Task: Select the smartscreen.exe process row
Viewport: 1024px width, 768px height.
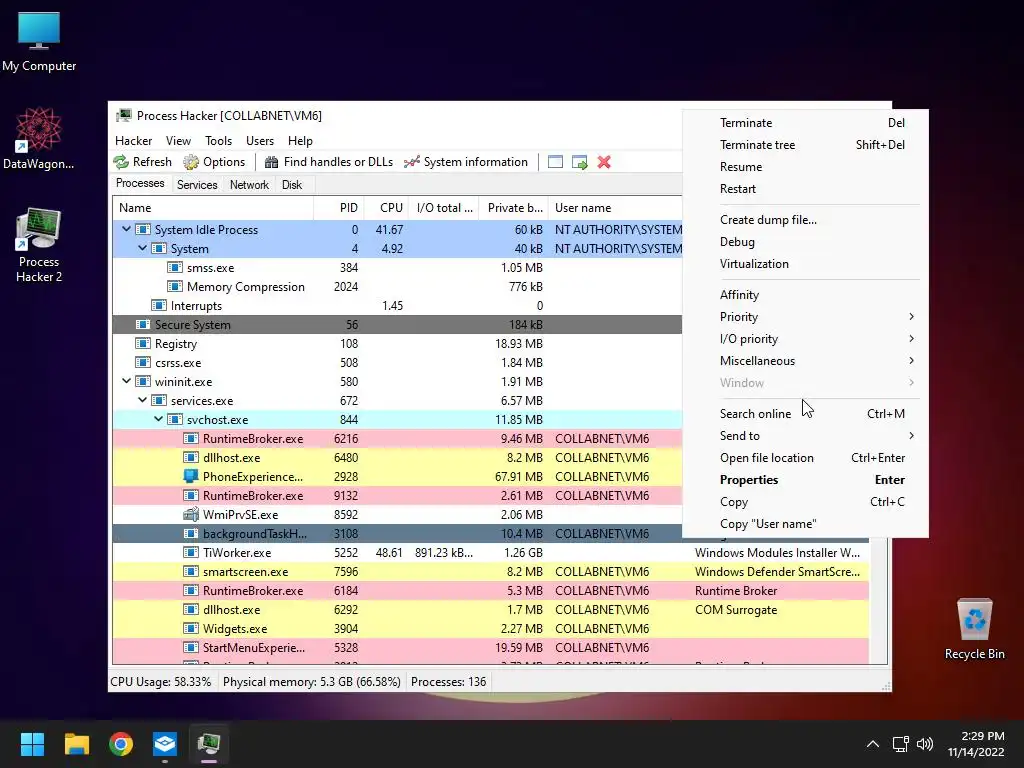Action: pyautogui.click(x=490, y=571)
